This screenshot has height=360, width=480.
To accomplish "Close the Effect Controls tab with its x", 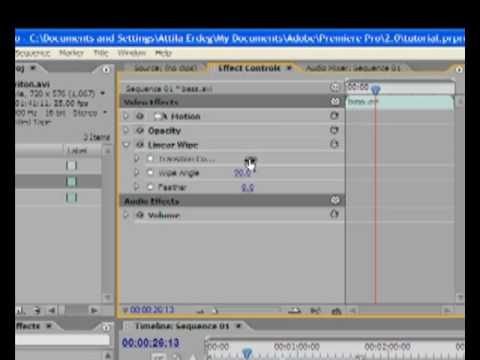I will click(289, 68).
